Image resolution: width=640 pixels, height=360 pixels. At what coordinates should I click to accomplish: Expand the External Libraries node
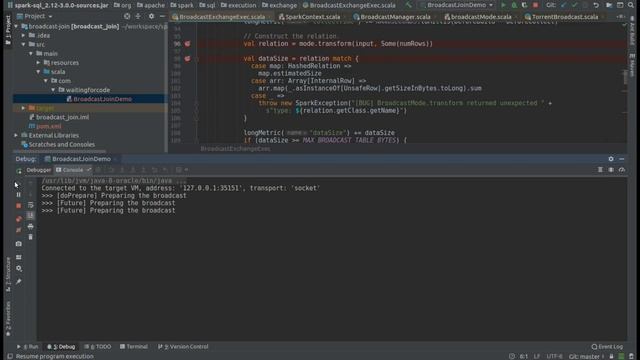tap(16, 135)
